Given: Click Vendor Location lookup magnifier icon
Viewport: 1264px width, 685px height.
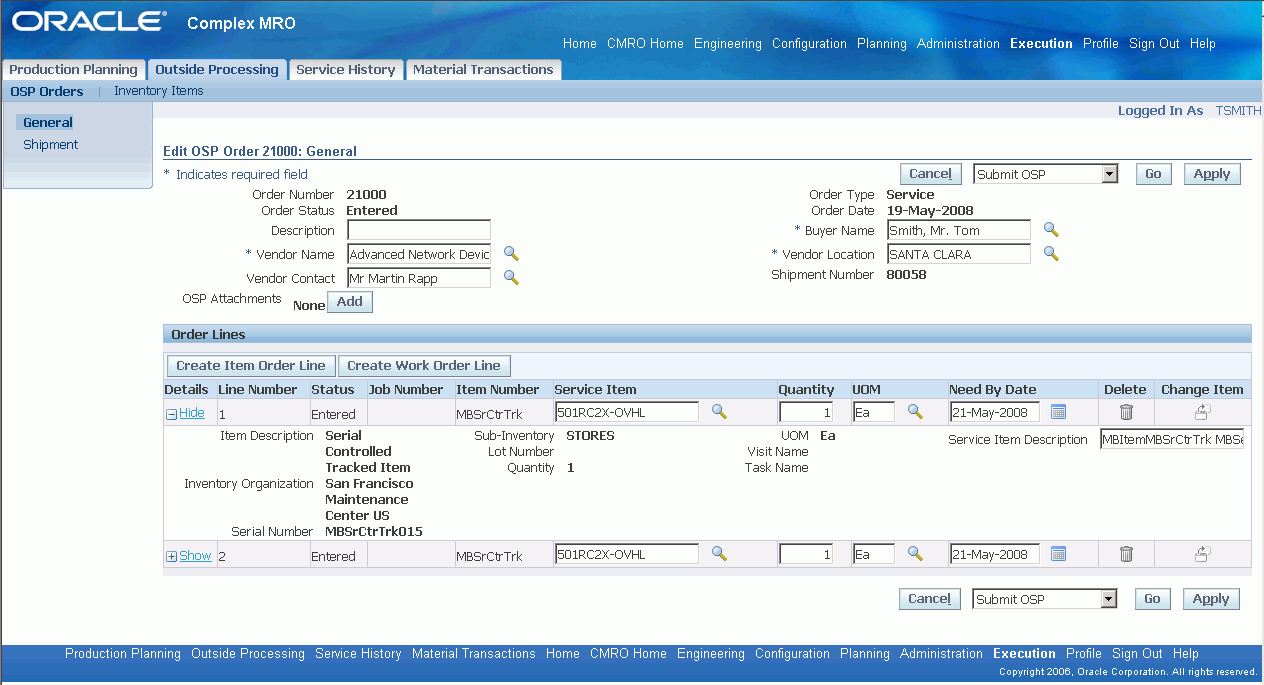Looking at the screenshot, I should click(1051, 254).
